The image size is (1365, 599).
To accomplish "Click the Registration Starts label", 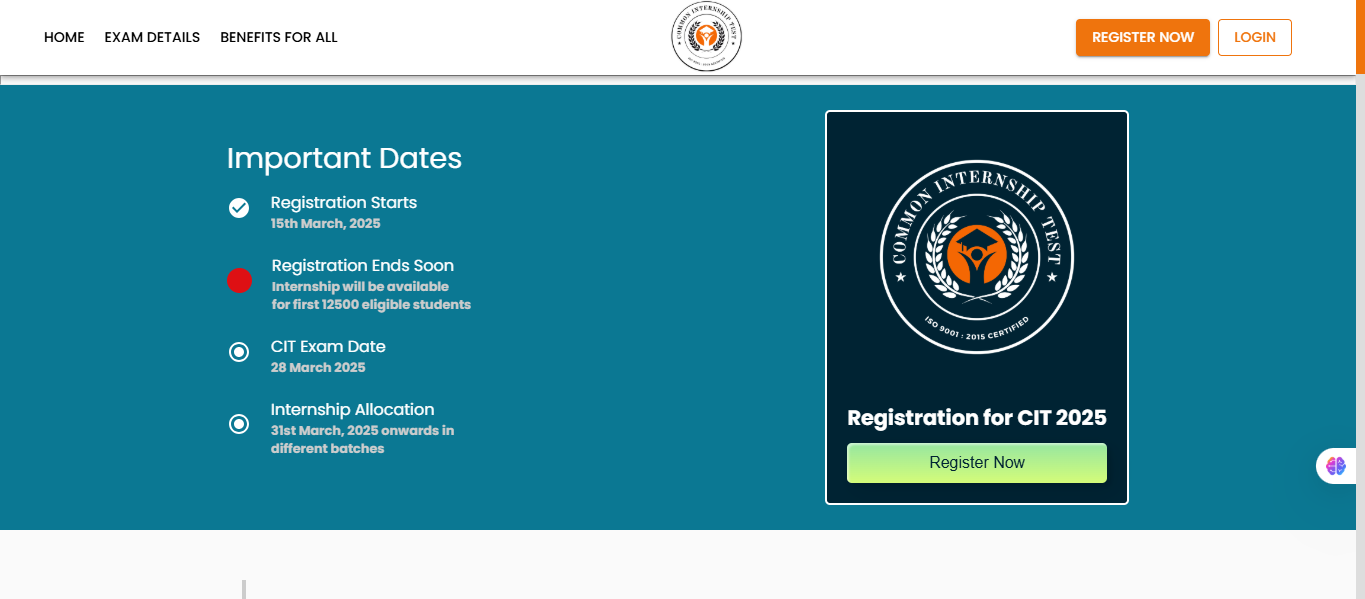I will click(x=343, y=202).
